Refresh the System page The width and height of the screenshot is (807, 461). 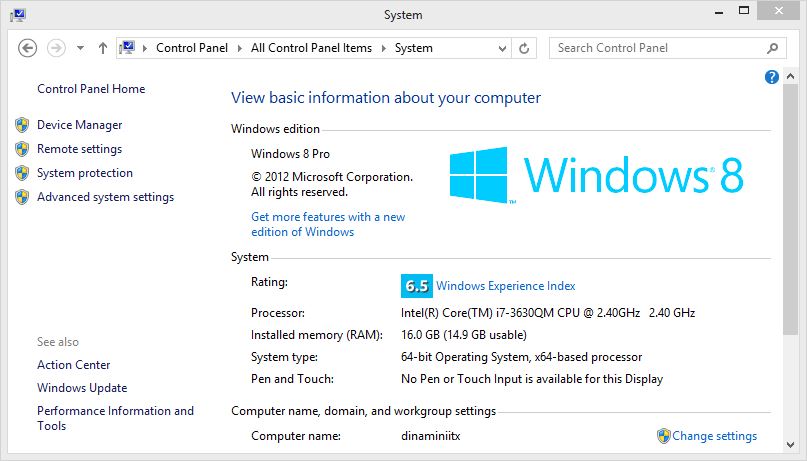(x=524, y=48)
